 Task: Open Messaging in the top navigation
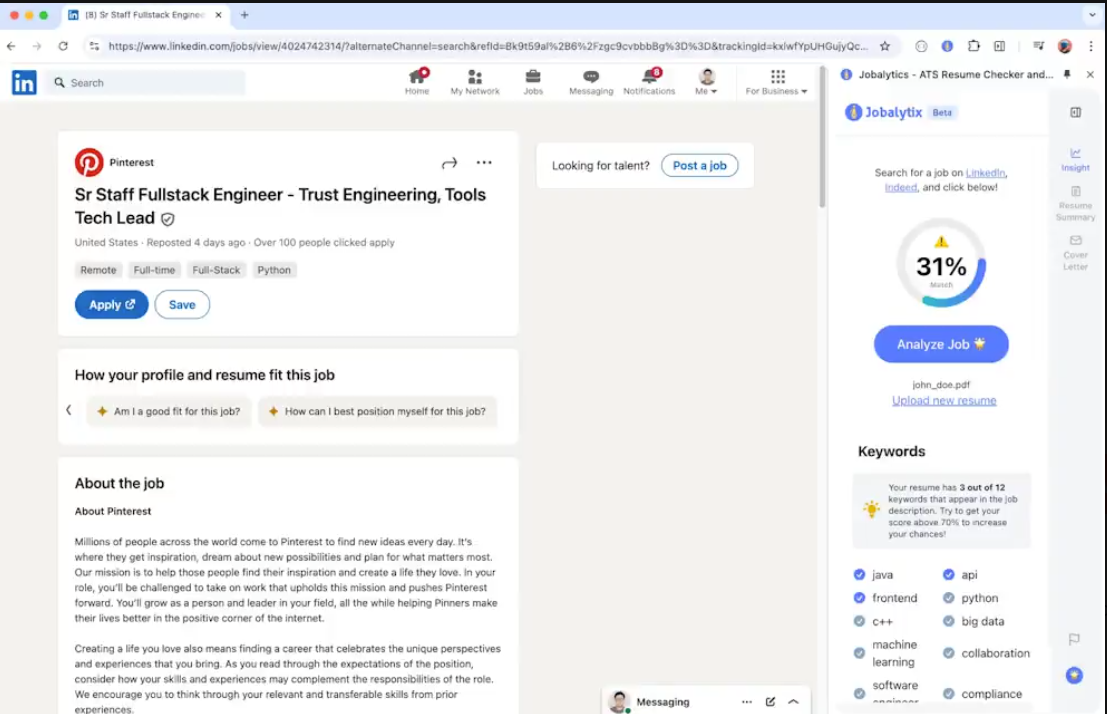(591, 82)
